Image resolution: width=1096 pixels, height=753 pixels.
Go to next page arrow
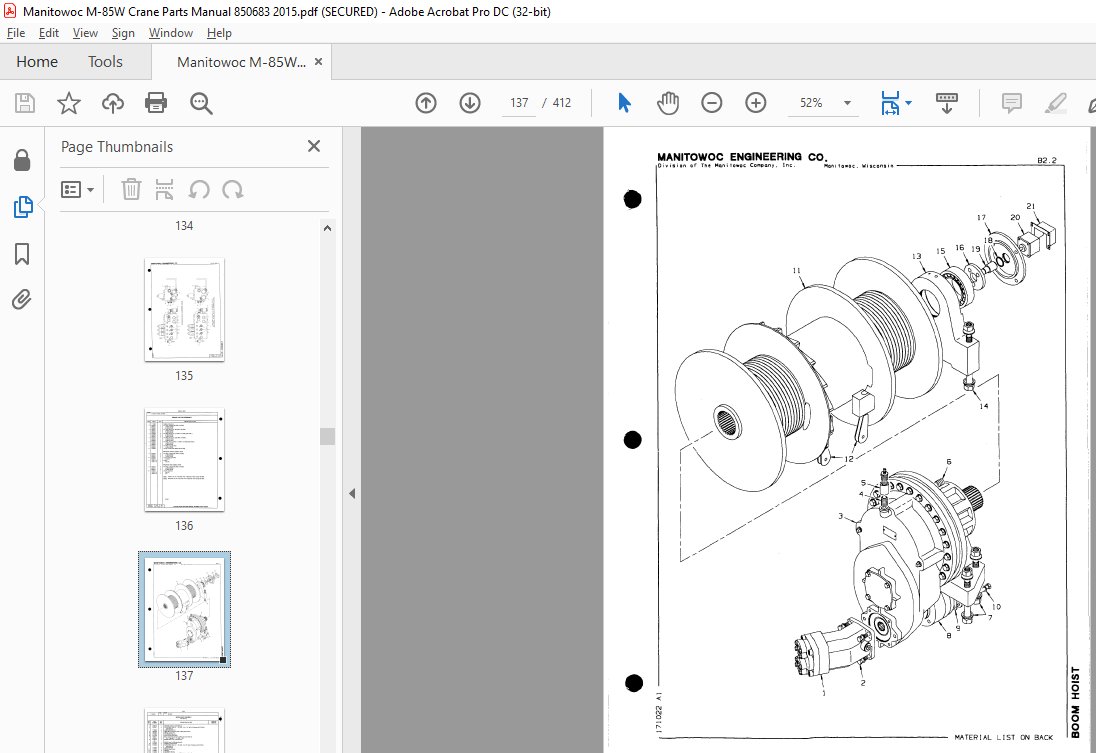[470, 103]
